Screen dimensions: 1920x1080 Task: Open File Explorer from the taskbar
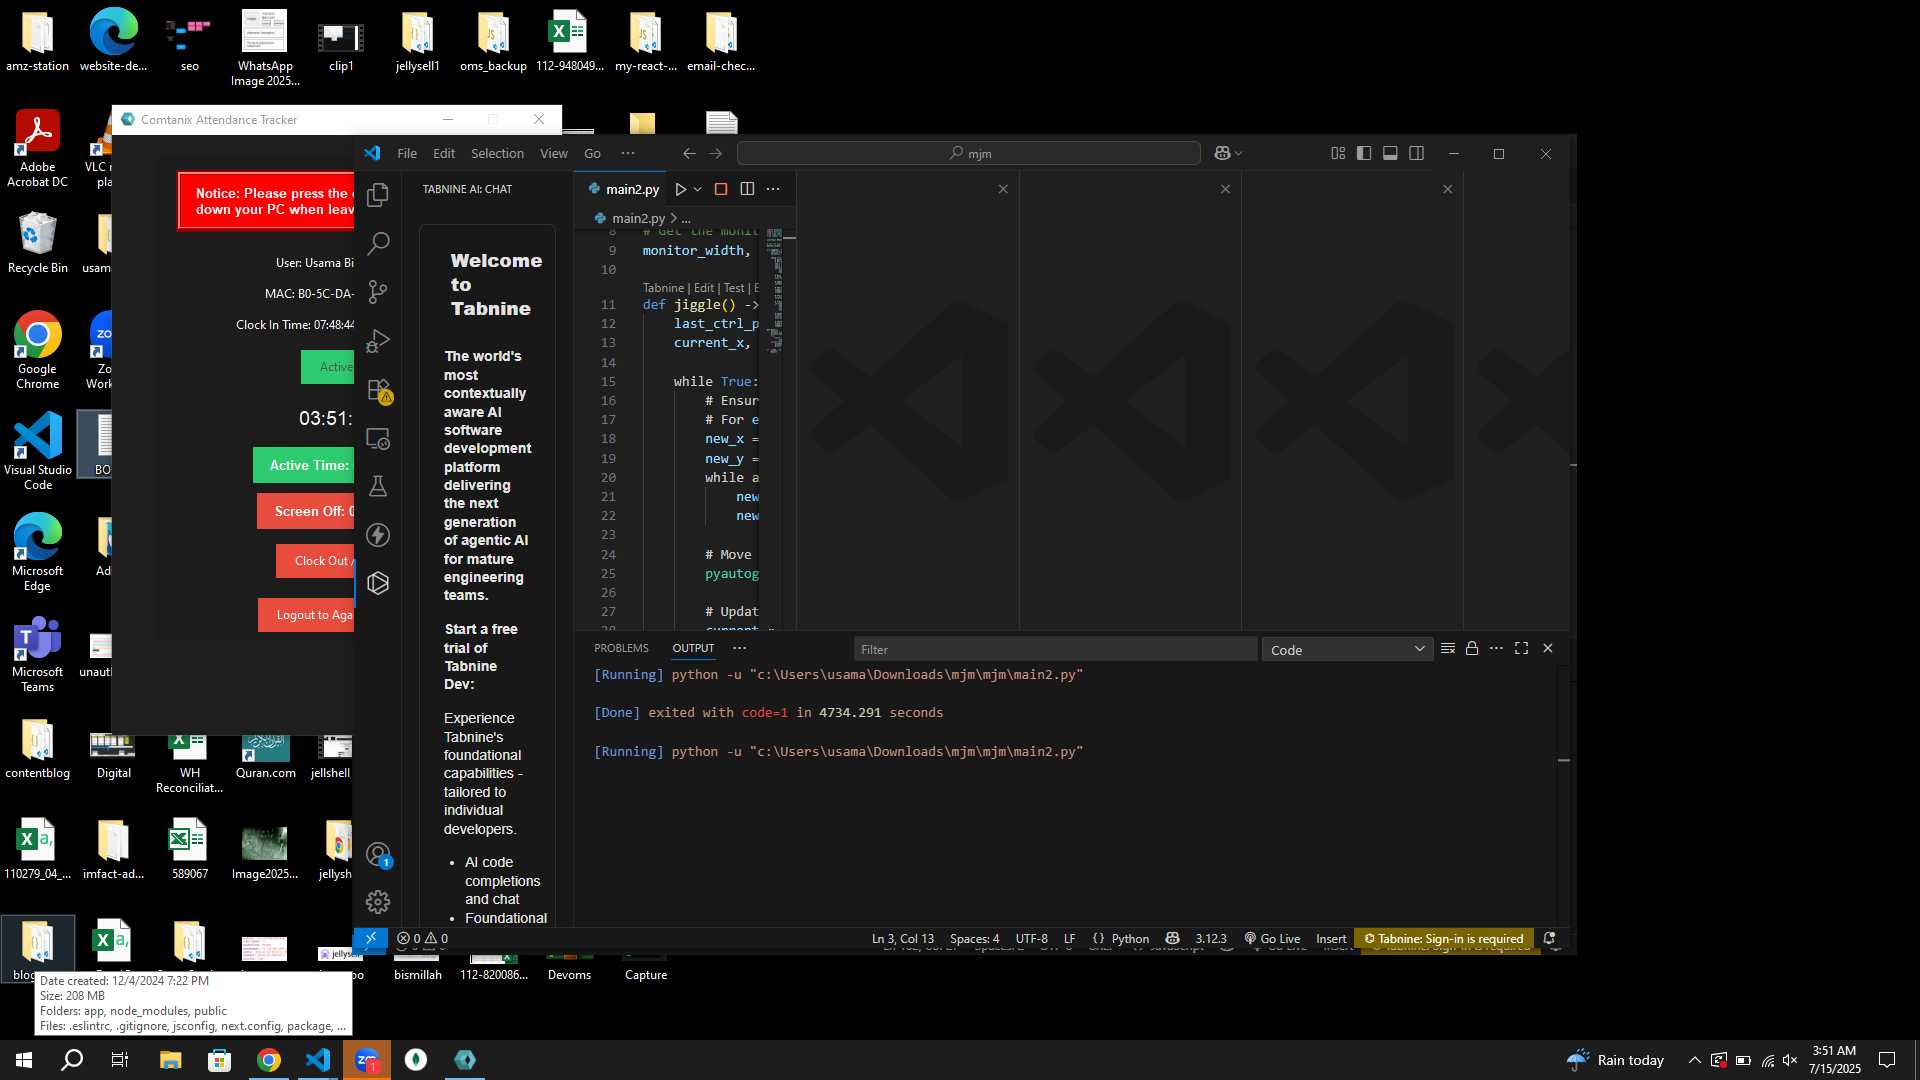click(170, 1060)
